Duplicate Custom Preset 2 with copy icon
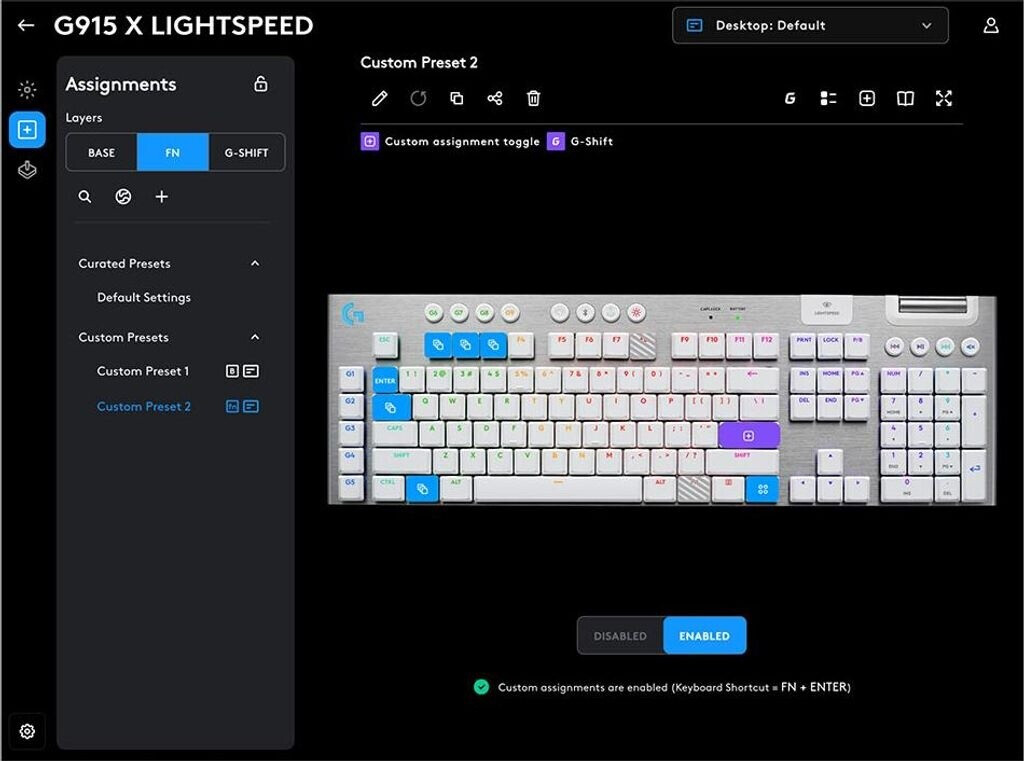The width and height of the screenshot is (1024, 761). point(456,99)
